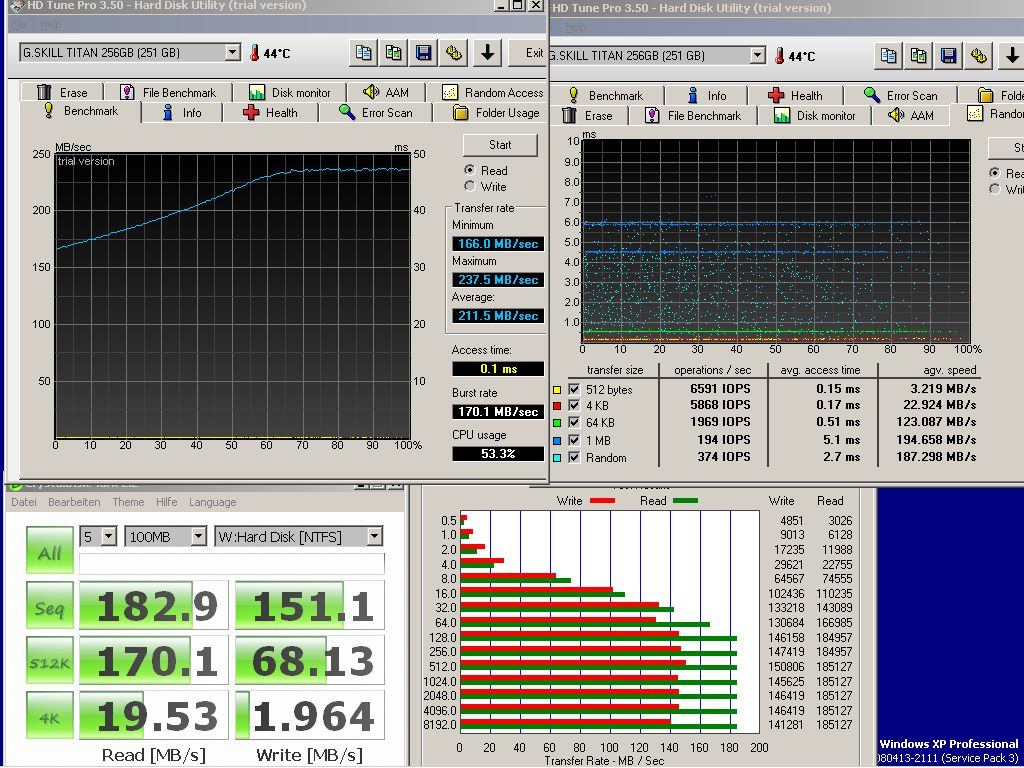Click yellow color swatch beside 512 bytes row
Screen dimensions: 1024x768
pos(557,391)
